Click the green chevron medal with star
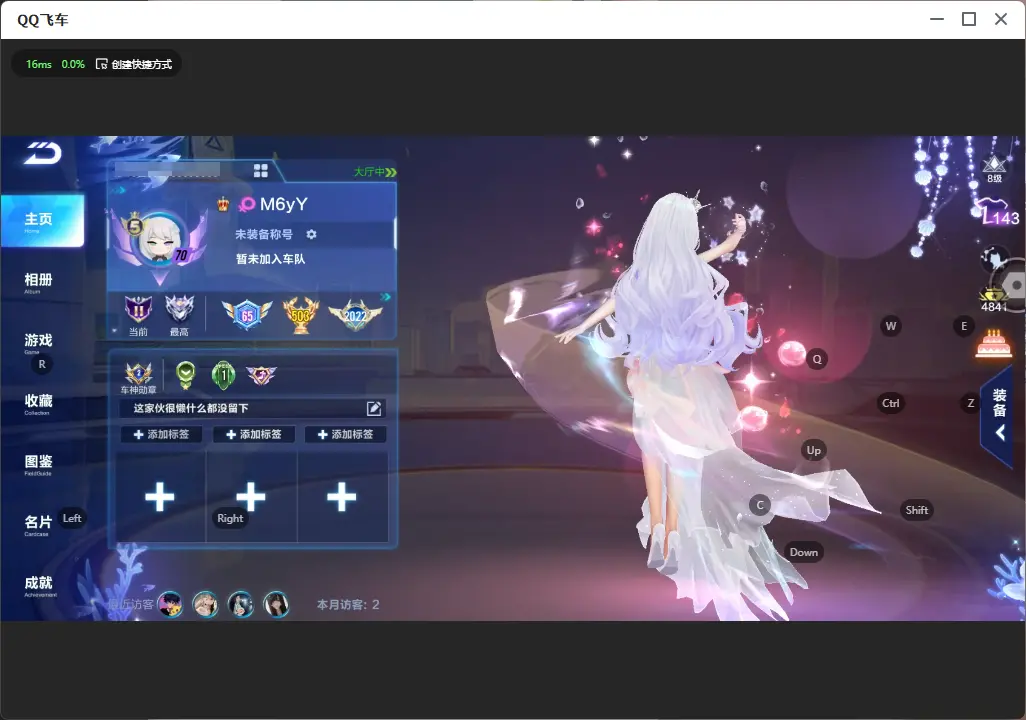1026x720 pixels. click(186, 374)
